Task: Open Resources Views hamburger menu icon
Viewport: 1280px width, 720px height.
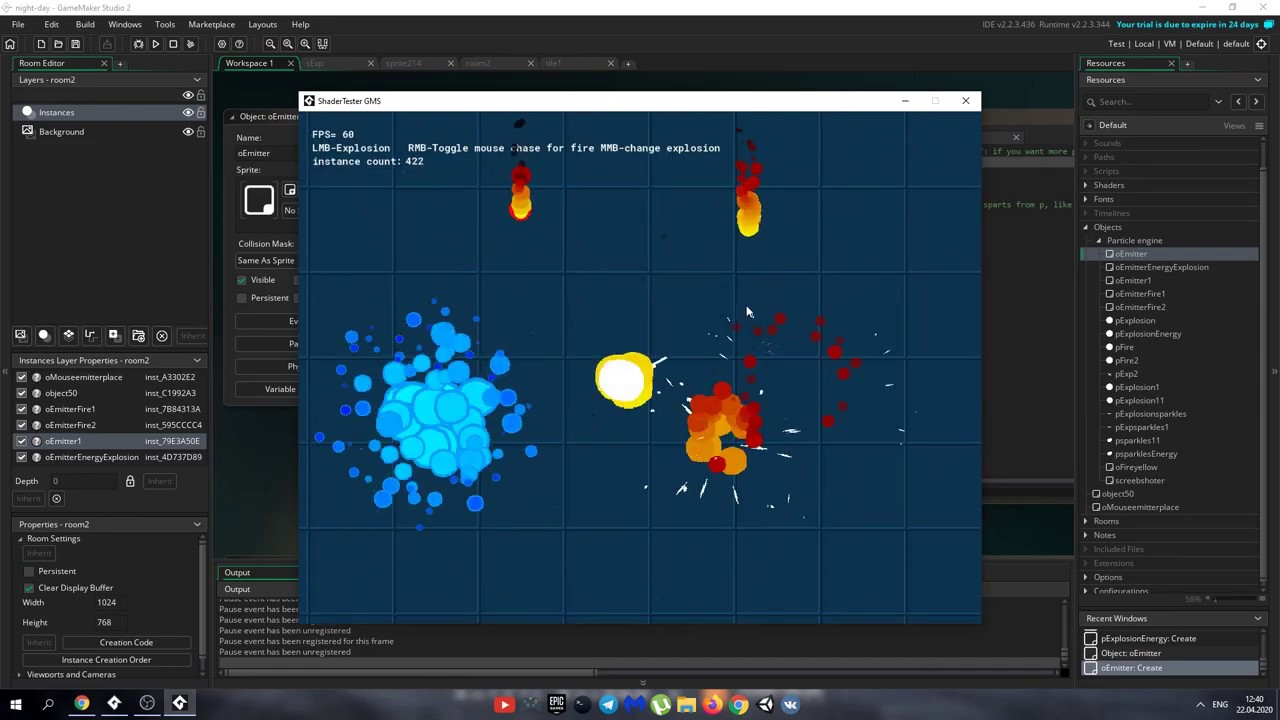Action: click(1259, 126)
